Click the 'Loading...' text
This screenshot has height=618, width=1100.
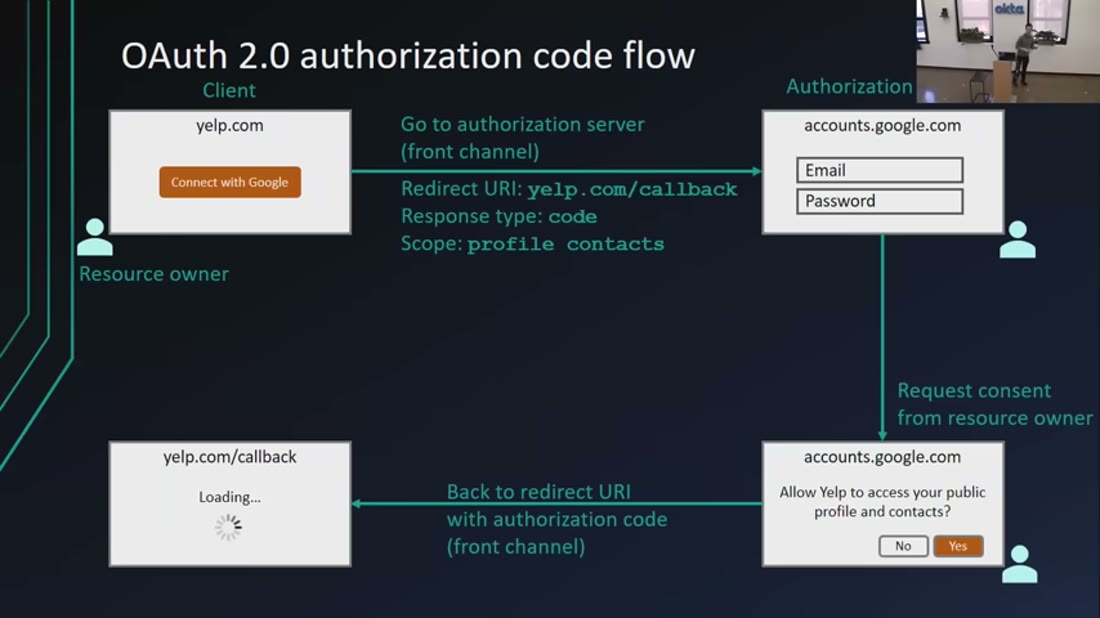(229, 497)
